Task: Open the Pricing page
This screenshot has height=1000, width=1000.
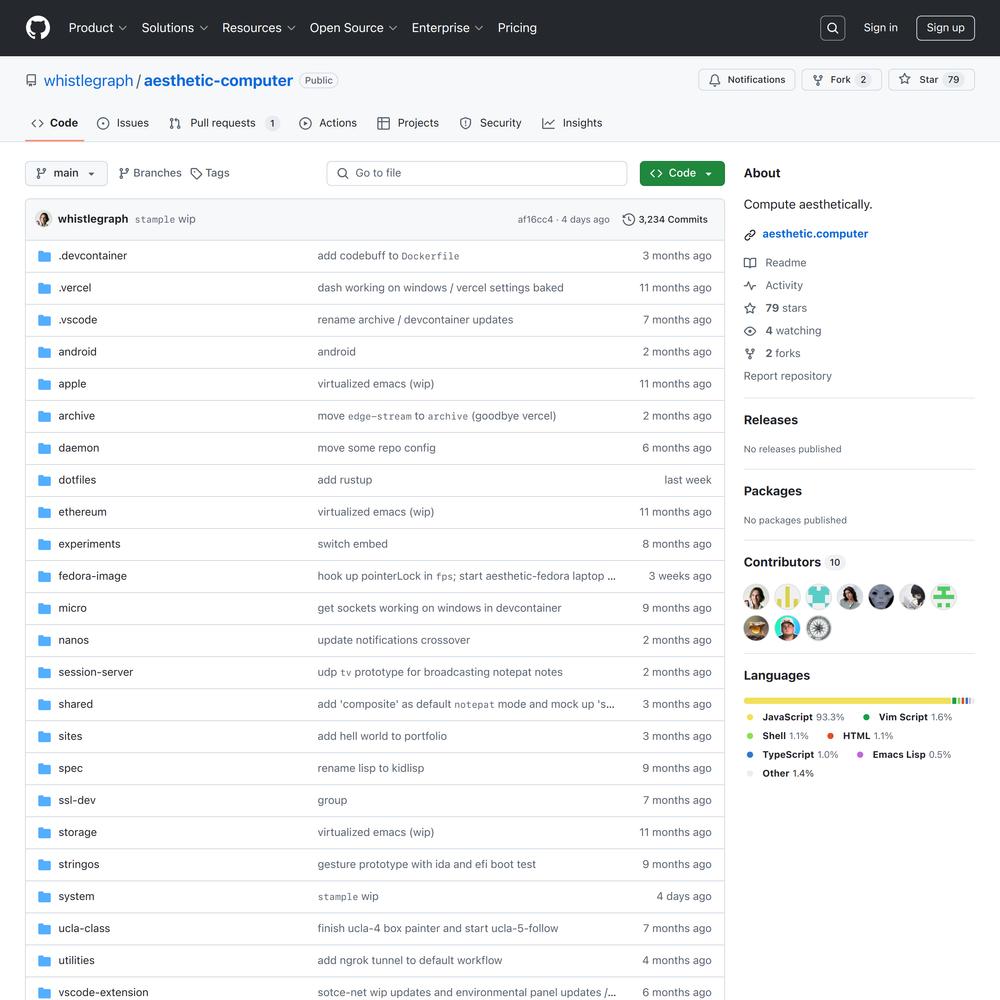Action: (x=517, y=28)
